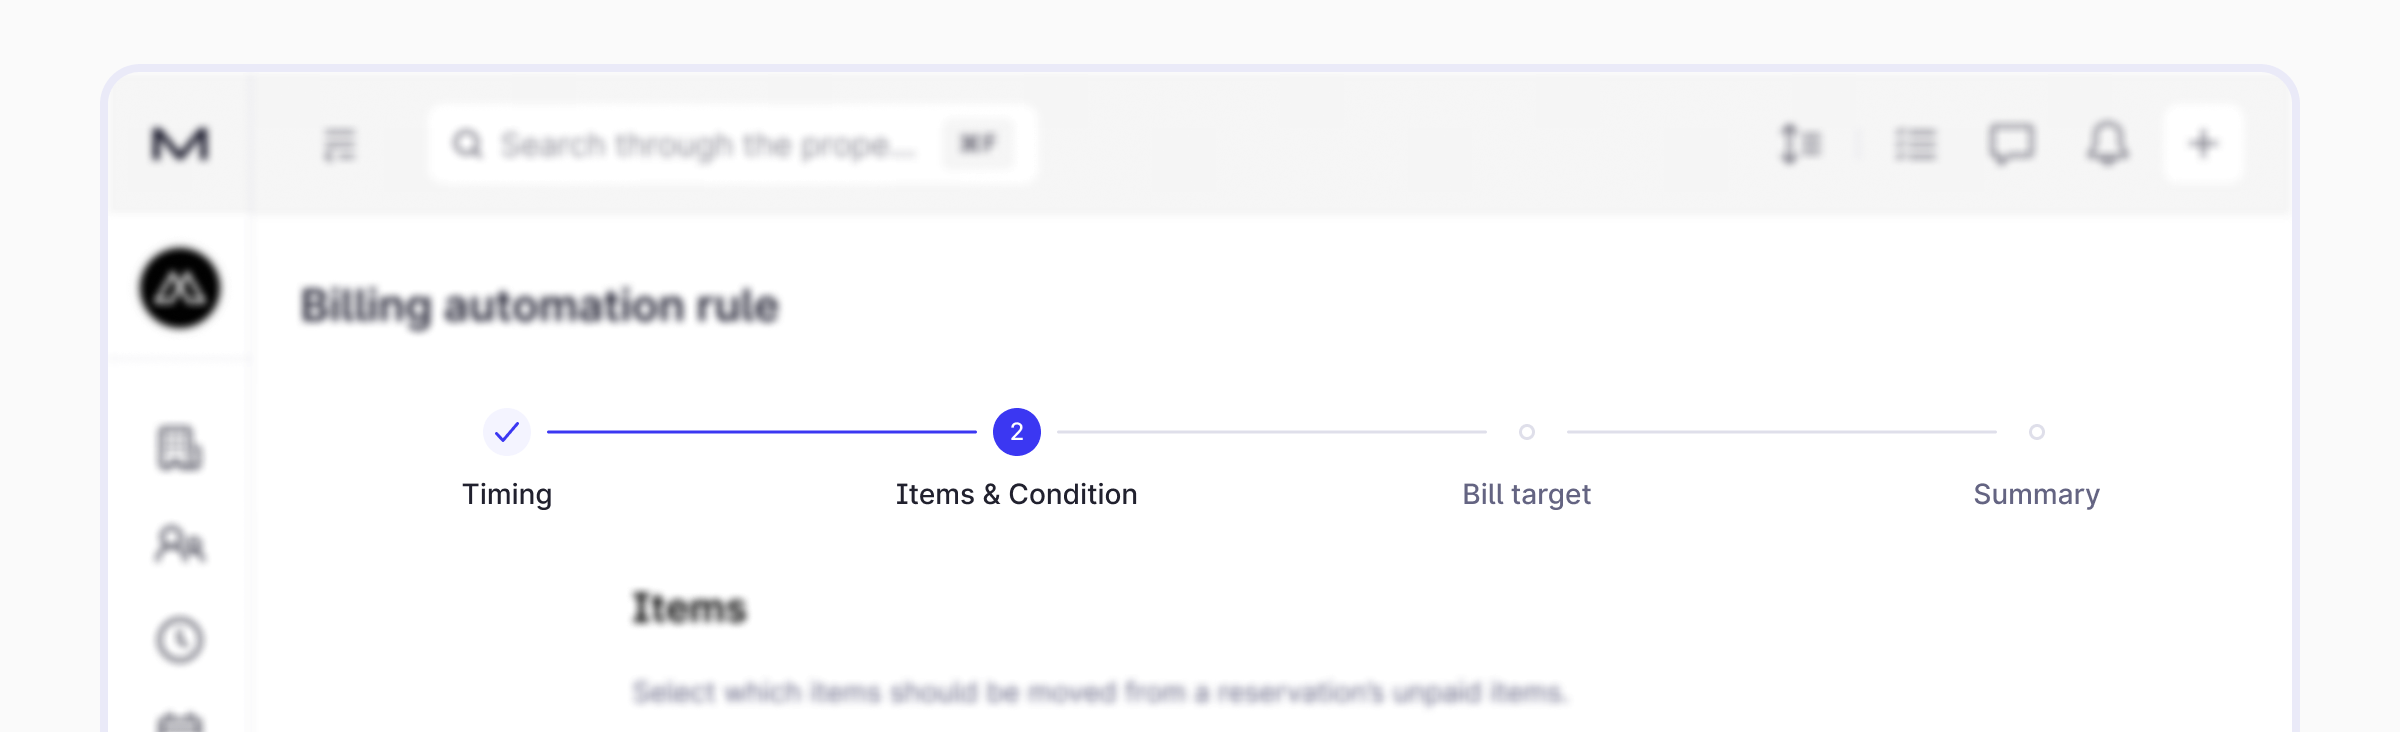This screenshot has height=732, width=2400.
Task: Select step 2 circle indicator
Action: click(1017, 432)
